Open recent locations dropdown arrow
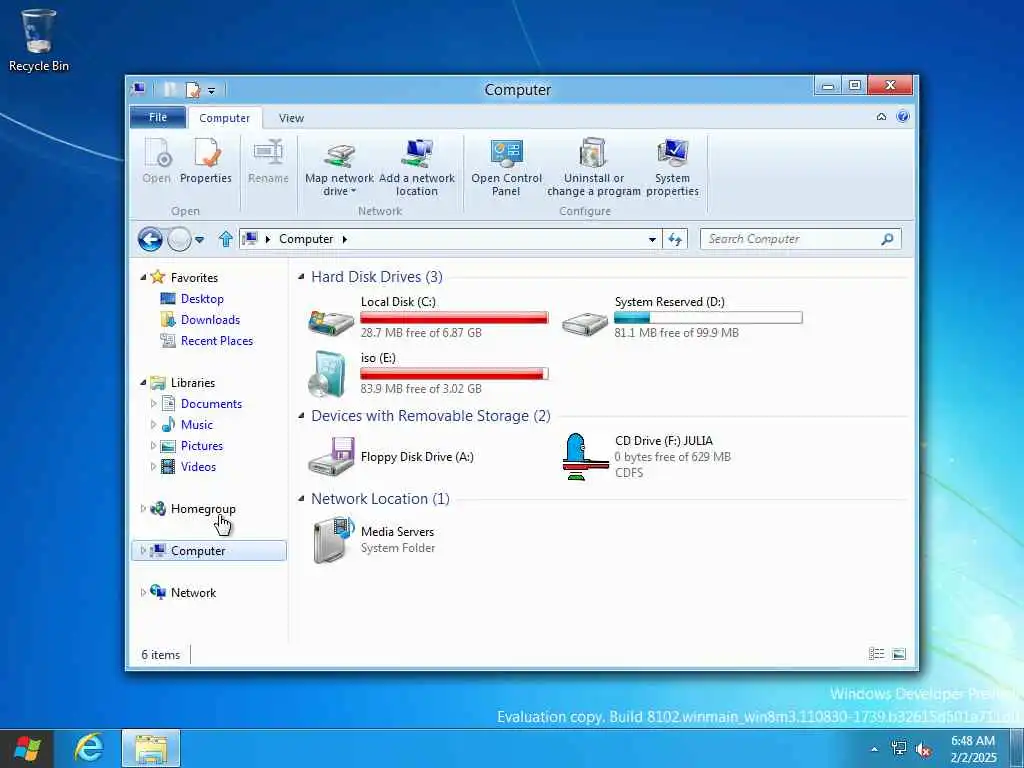The height and width of the screenshot is (768, 1024). pyautogui.click(x=199, y=240)
